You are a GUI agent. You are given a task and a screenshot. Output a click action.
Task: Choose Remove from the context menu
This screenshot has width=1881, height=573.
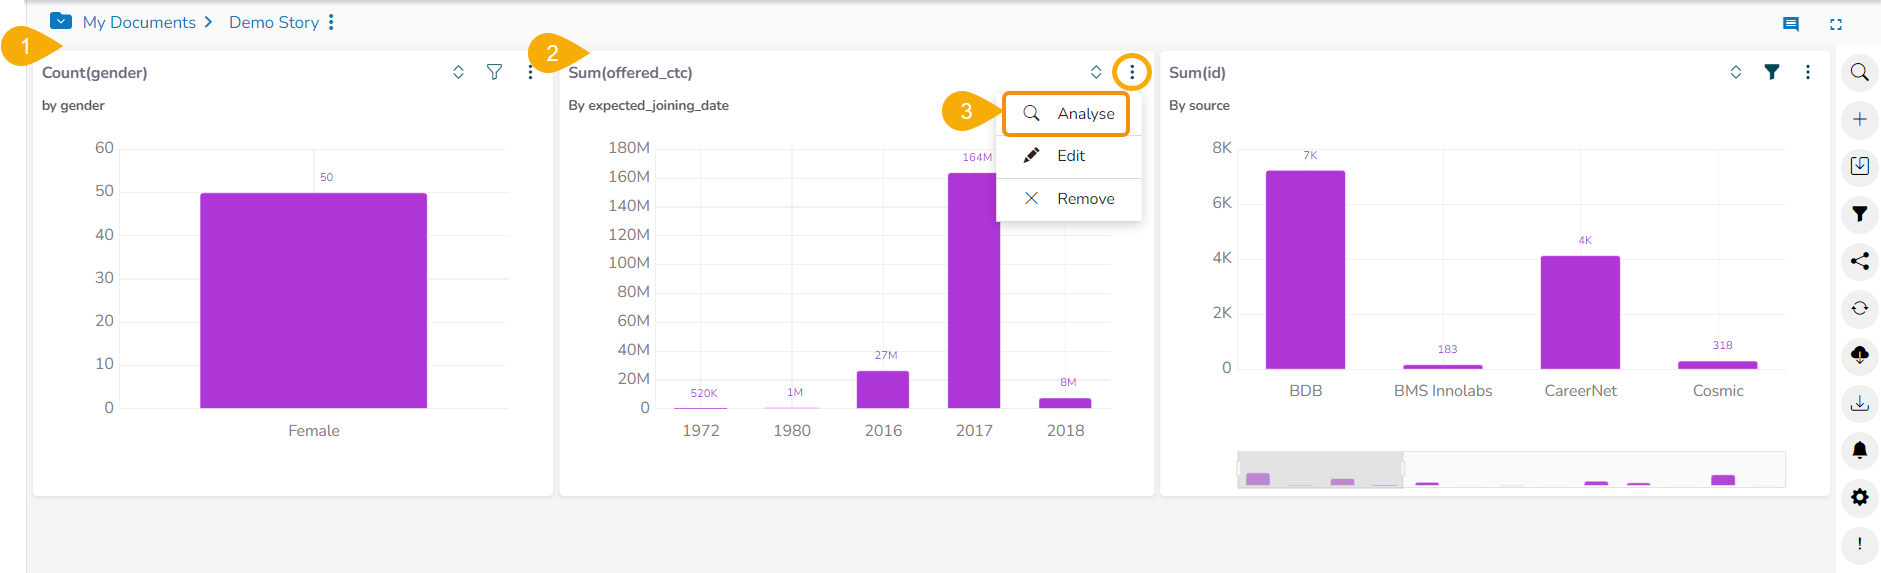point(1069,199)
